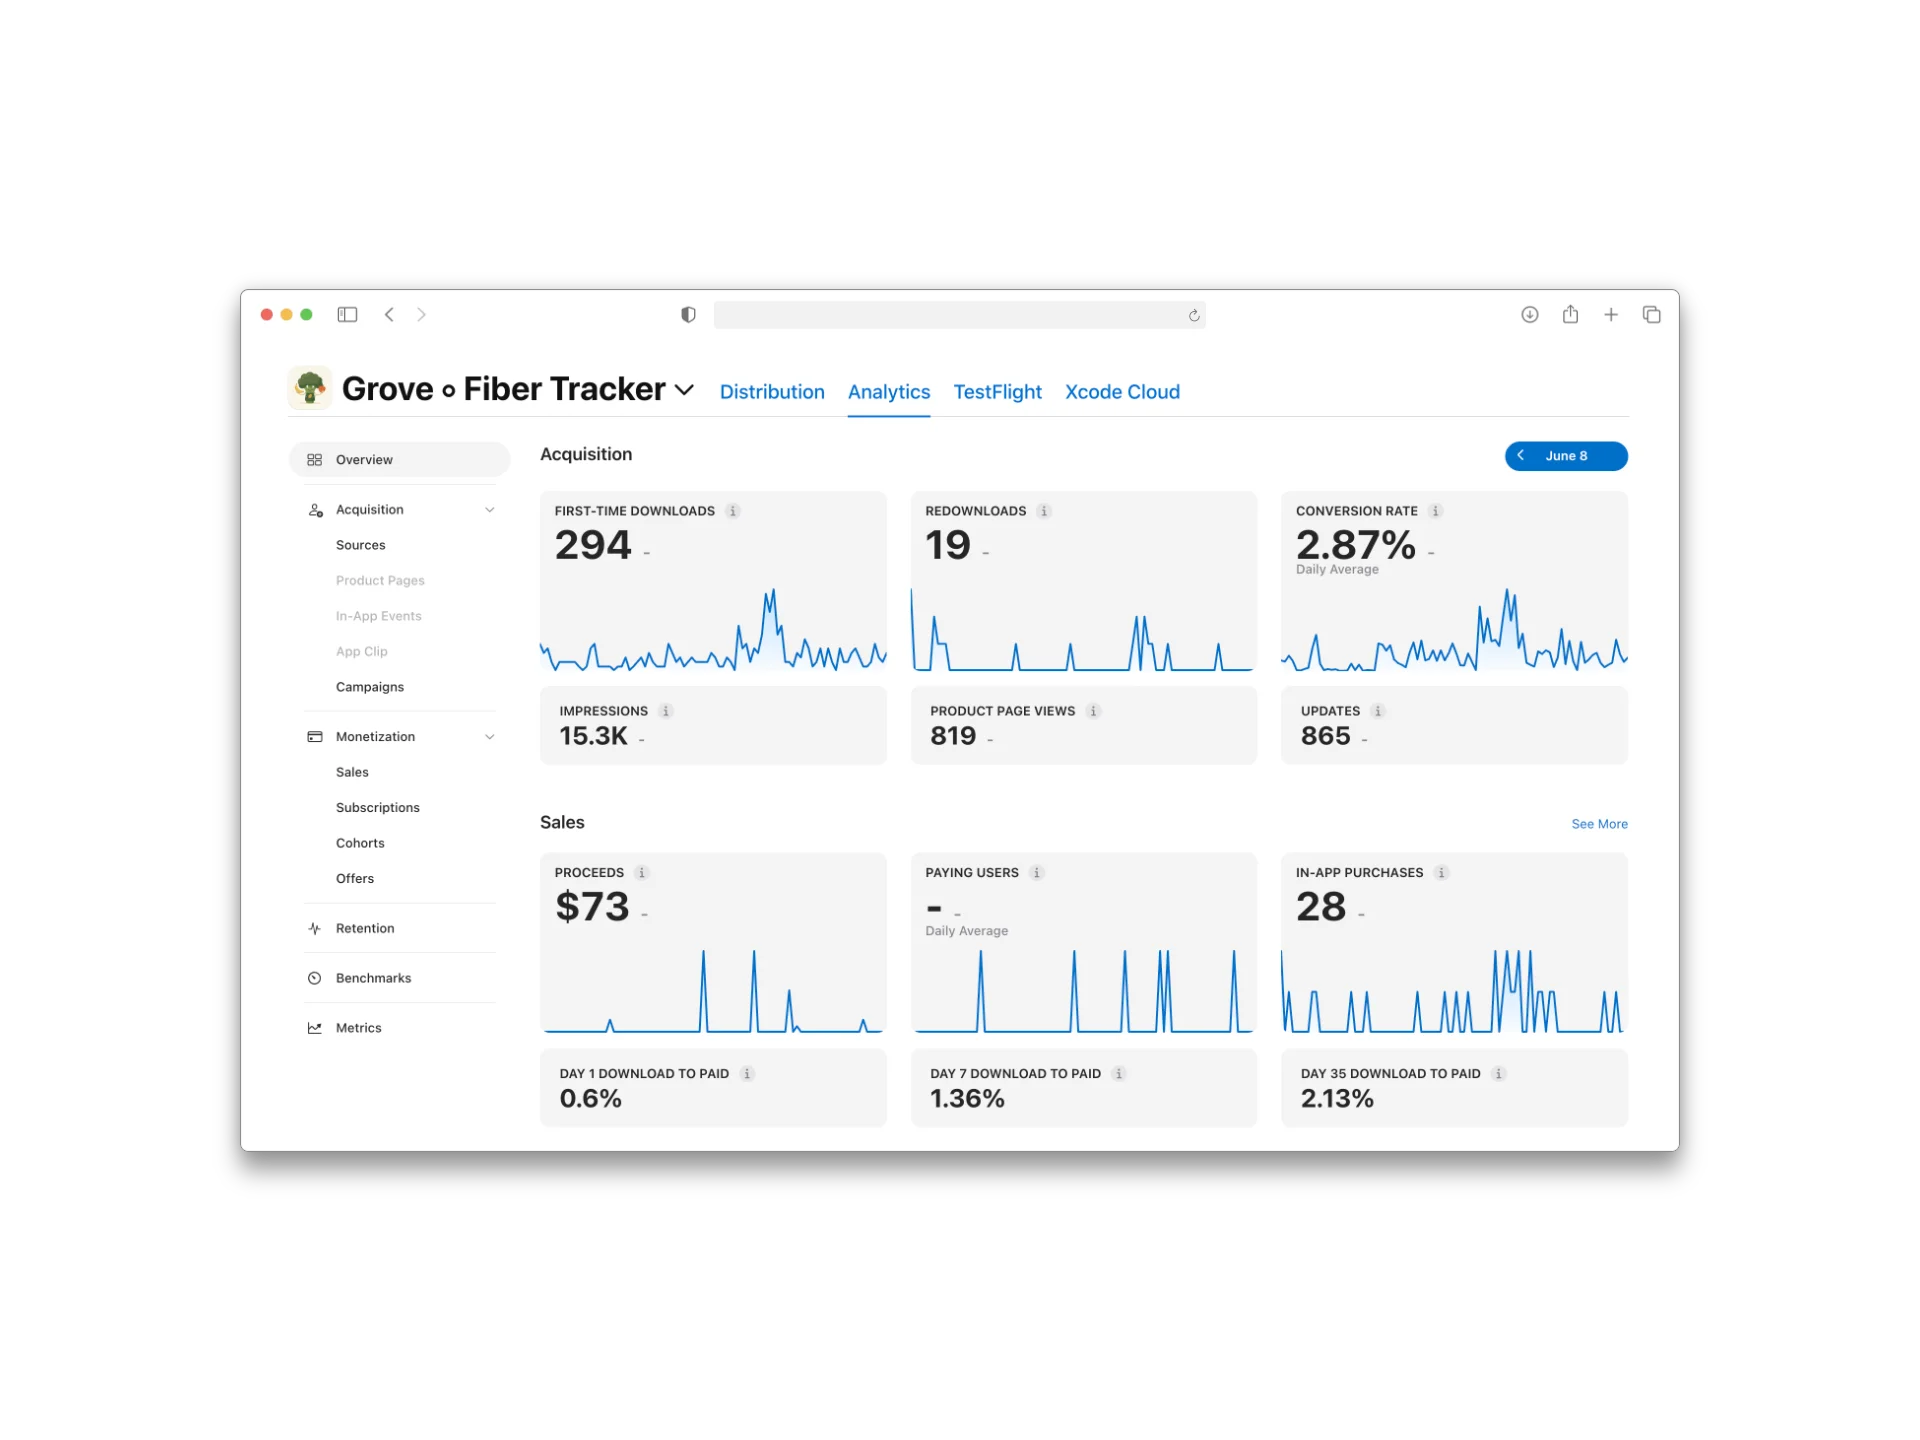
Task: Click info icon next to First-Time Downloads
Action: [x=733, y=511]
